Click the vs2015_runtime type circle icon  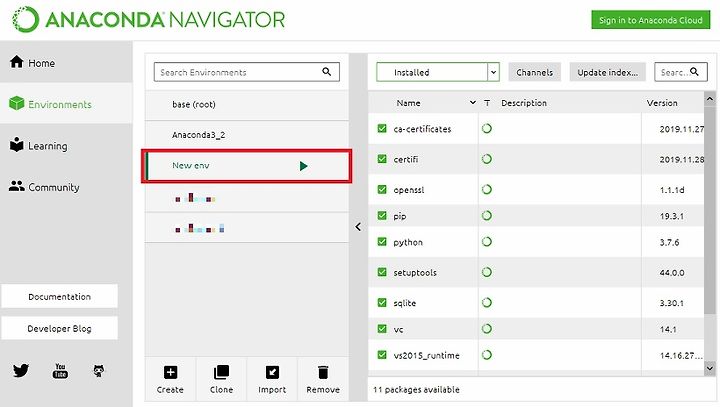pyautogui.click(x=487, y=355)
